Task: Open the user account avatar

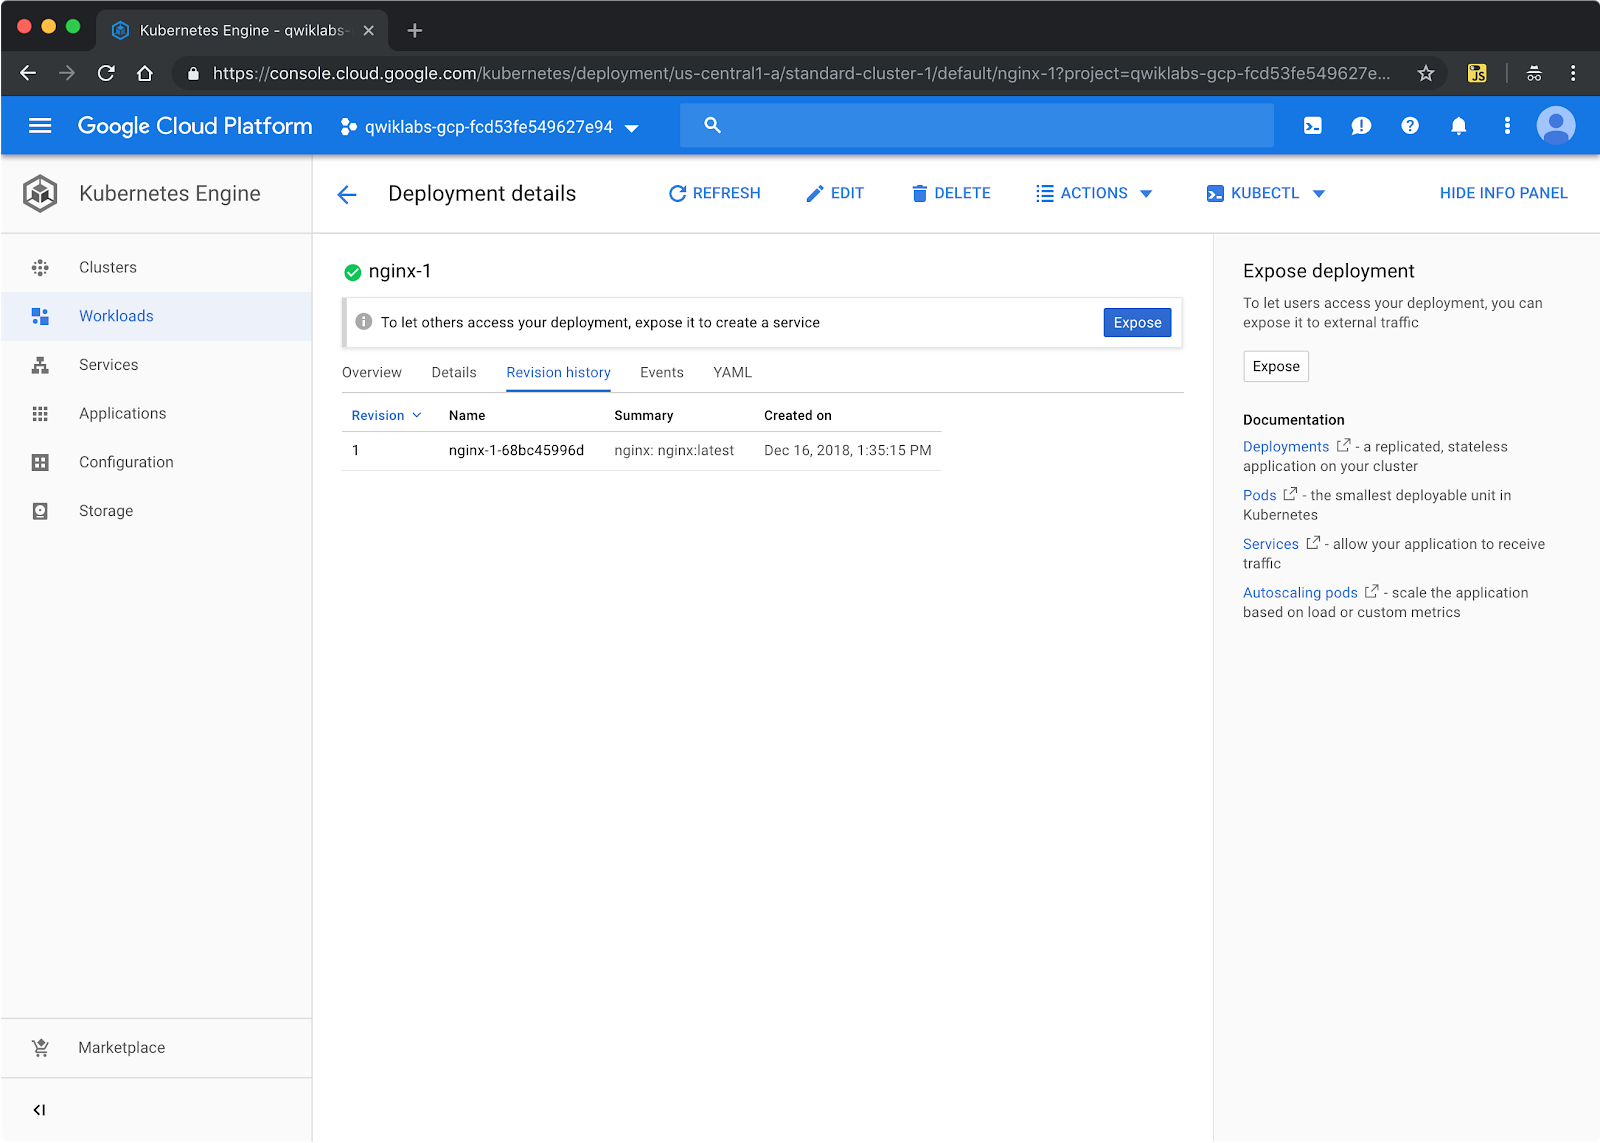Action: [x=1556, y=126]
